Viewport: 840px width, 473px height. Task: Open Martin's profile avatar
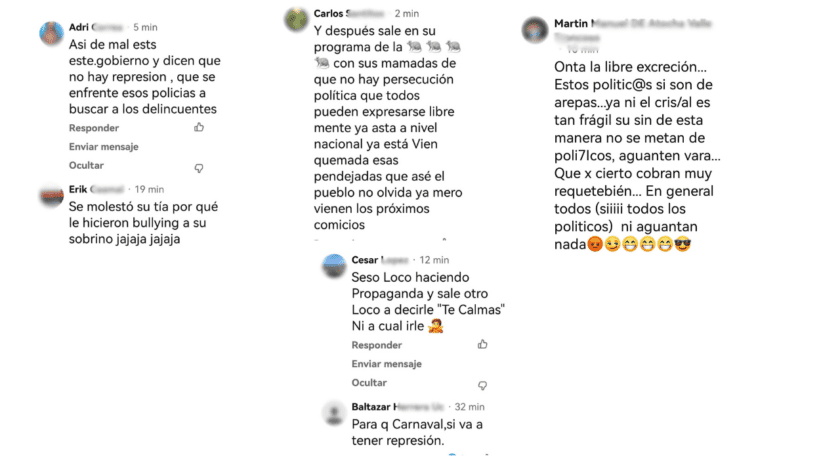(x=535, y=30)
